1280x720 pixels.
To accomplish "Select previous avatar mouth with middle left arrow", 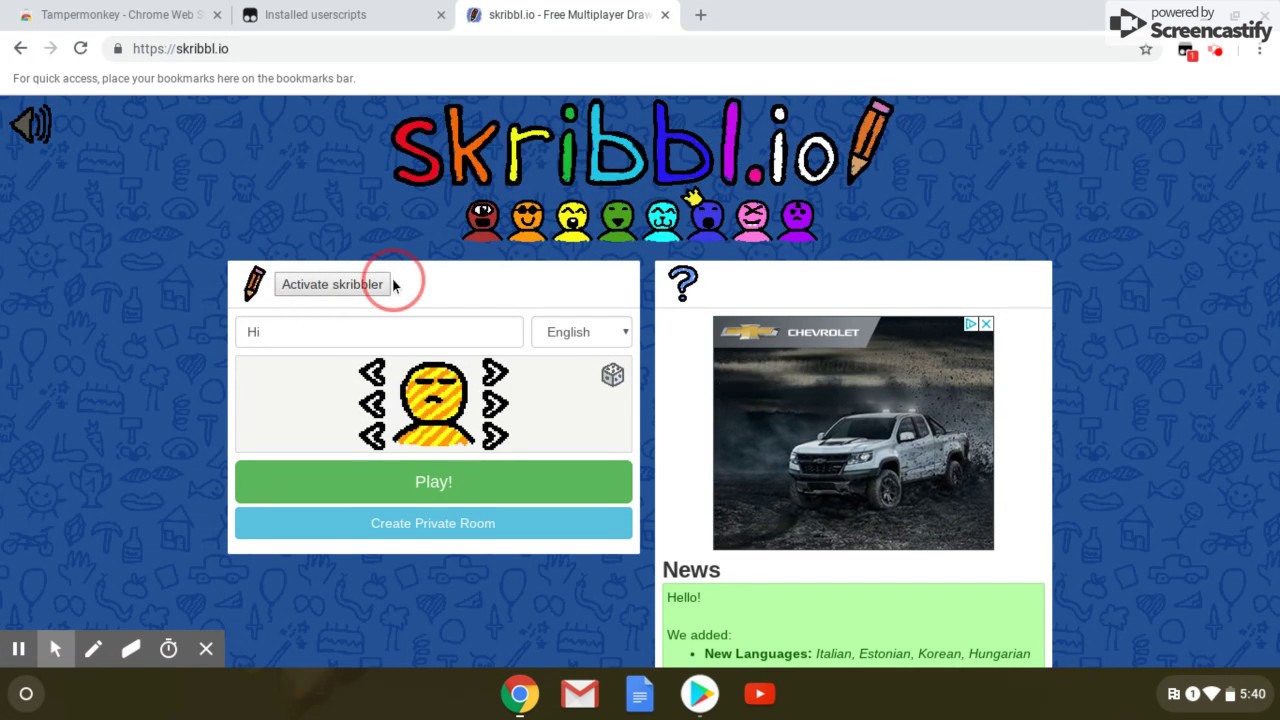I will tap(372, 404).
